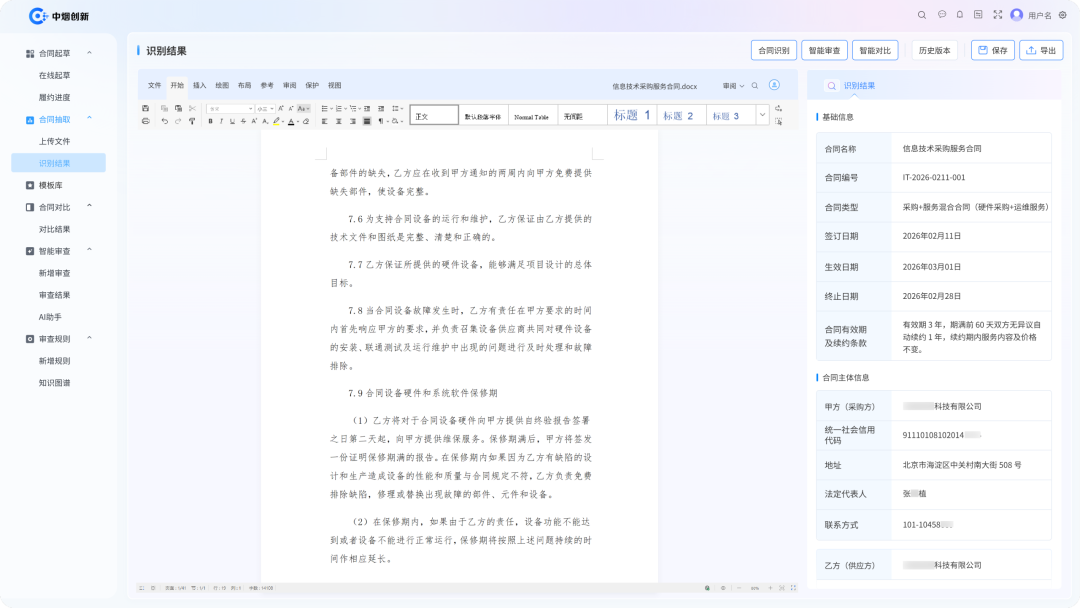The height and width of the screenshot is (608, 1080).
Task: Open the highlight color picker
Action: [x=283, y=122]
